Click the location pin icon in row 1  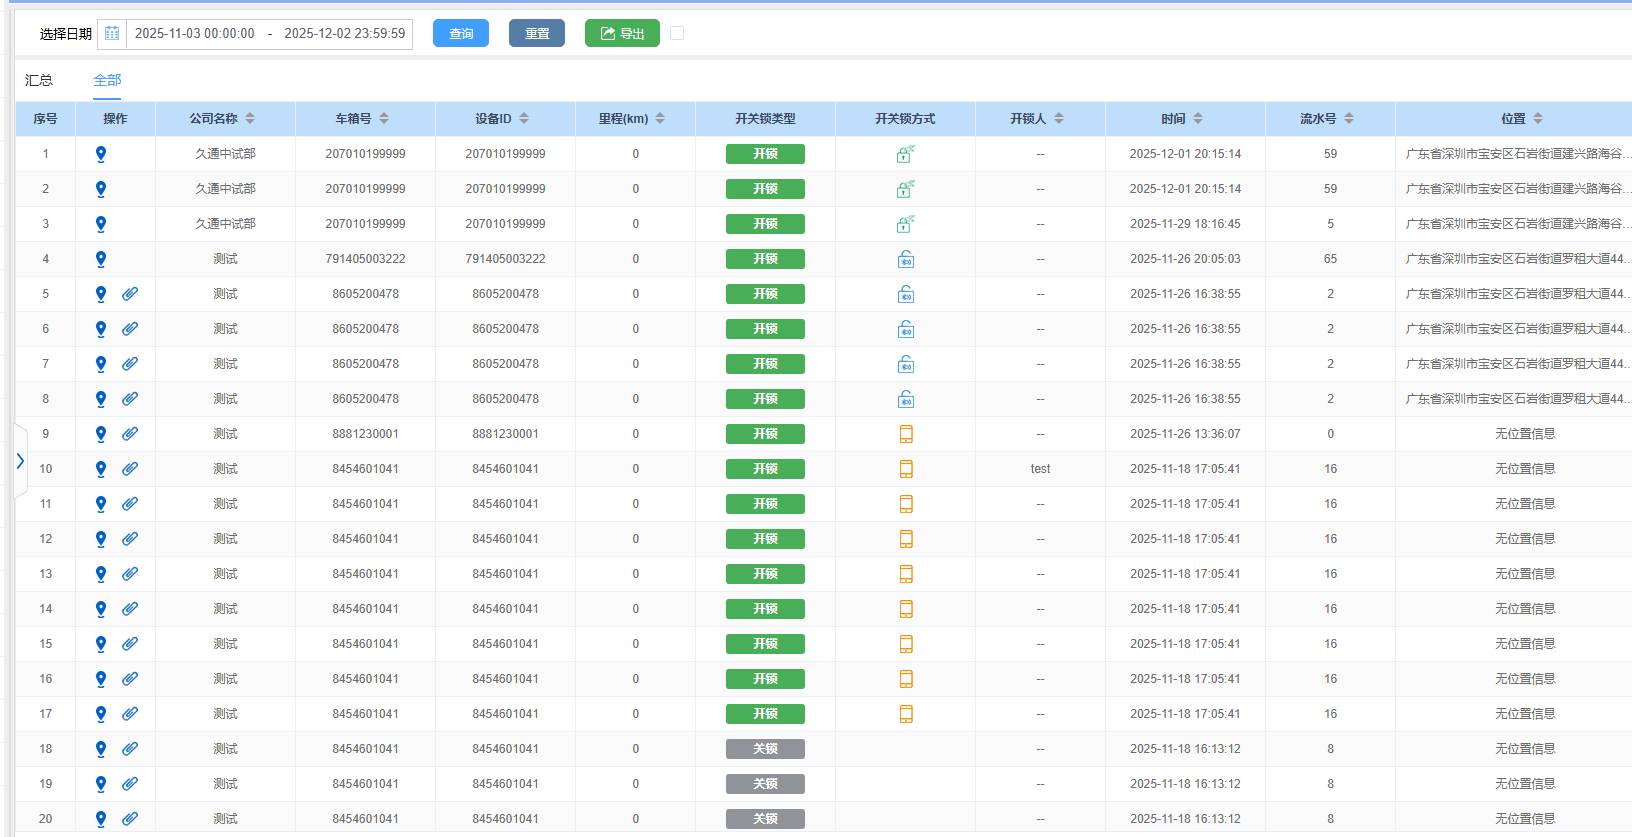pyautogui.click(x=101, y=154)
